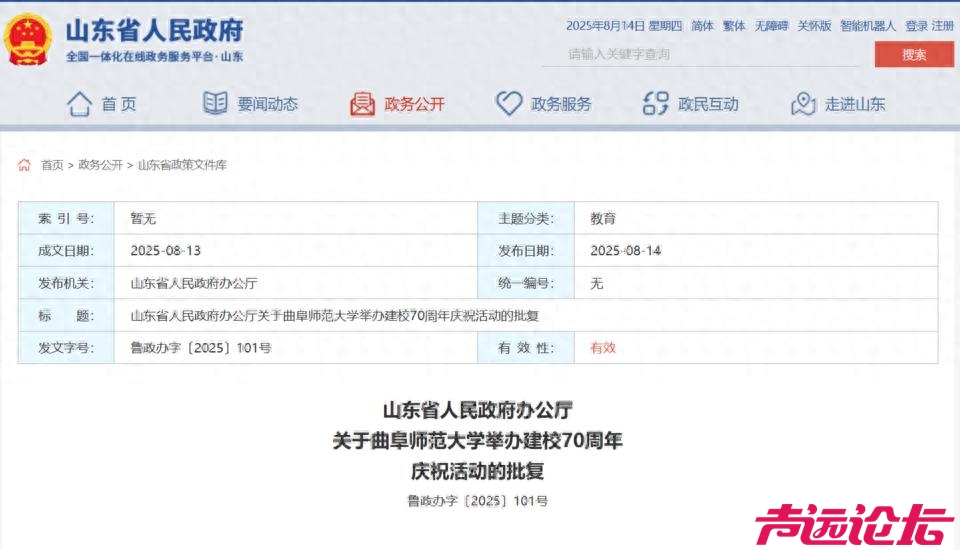
Task: Click the 统一编号 value 无
Action: click(597, 283)
